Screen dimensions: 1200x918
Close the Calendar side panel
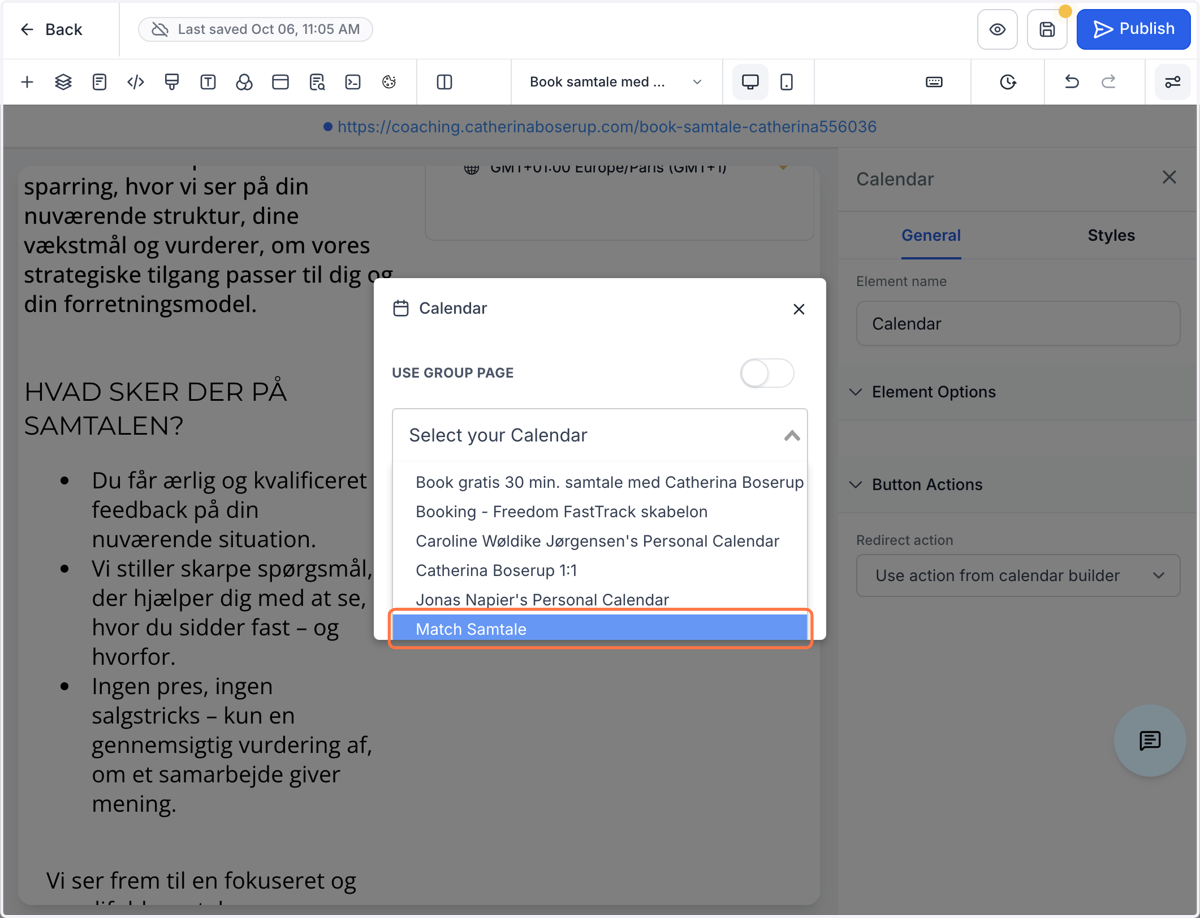point(1169,178)
